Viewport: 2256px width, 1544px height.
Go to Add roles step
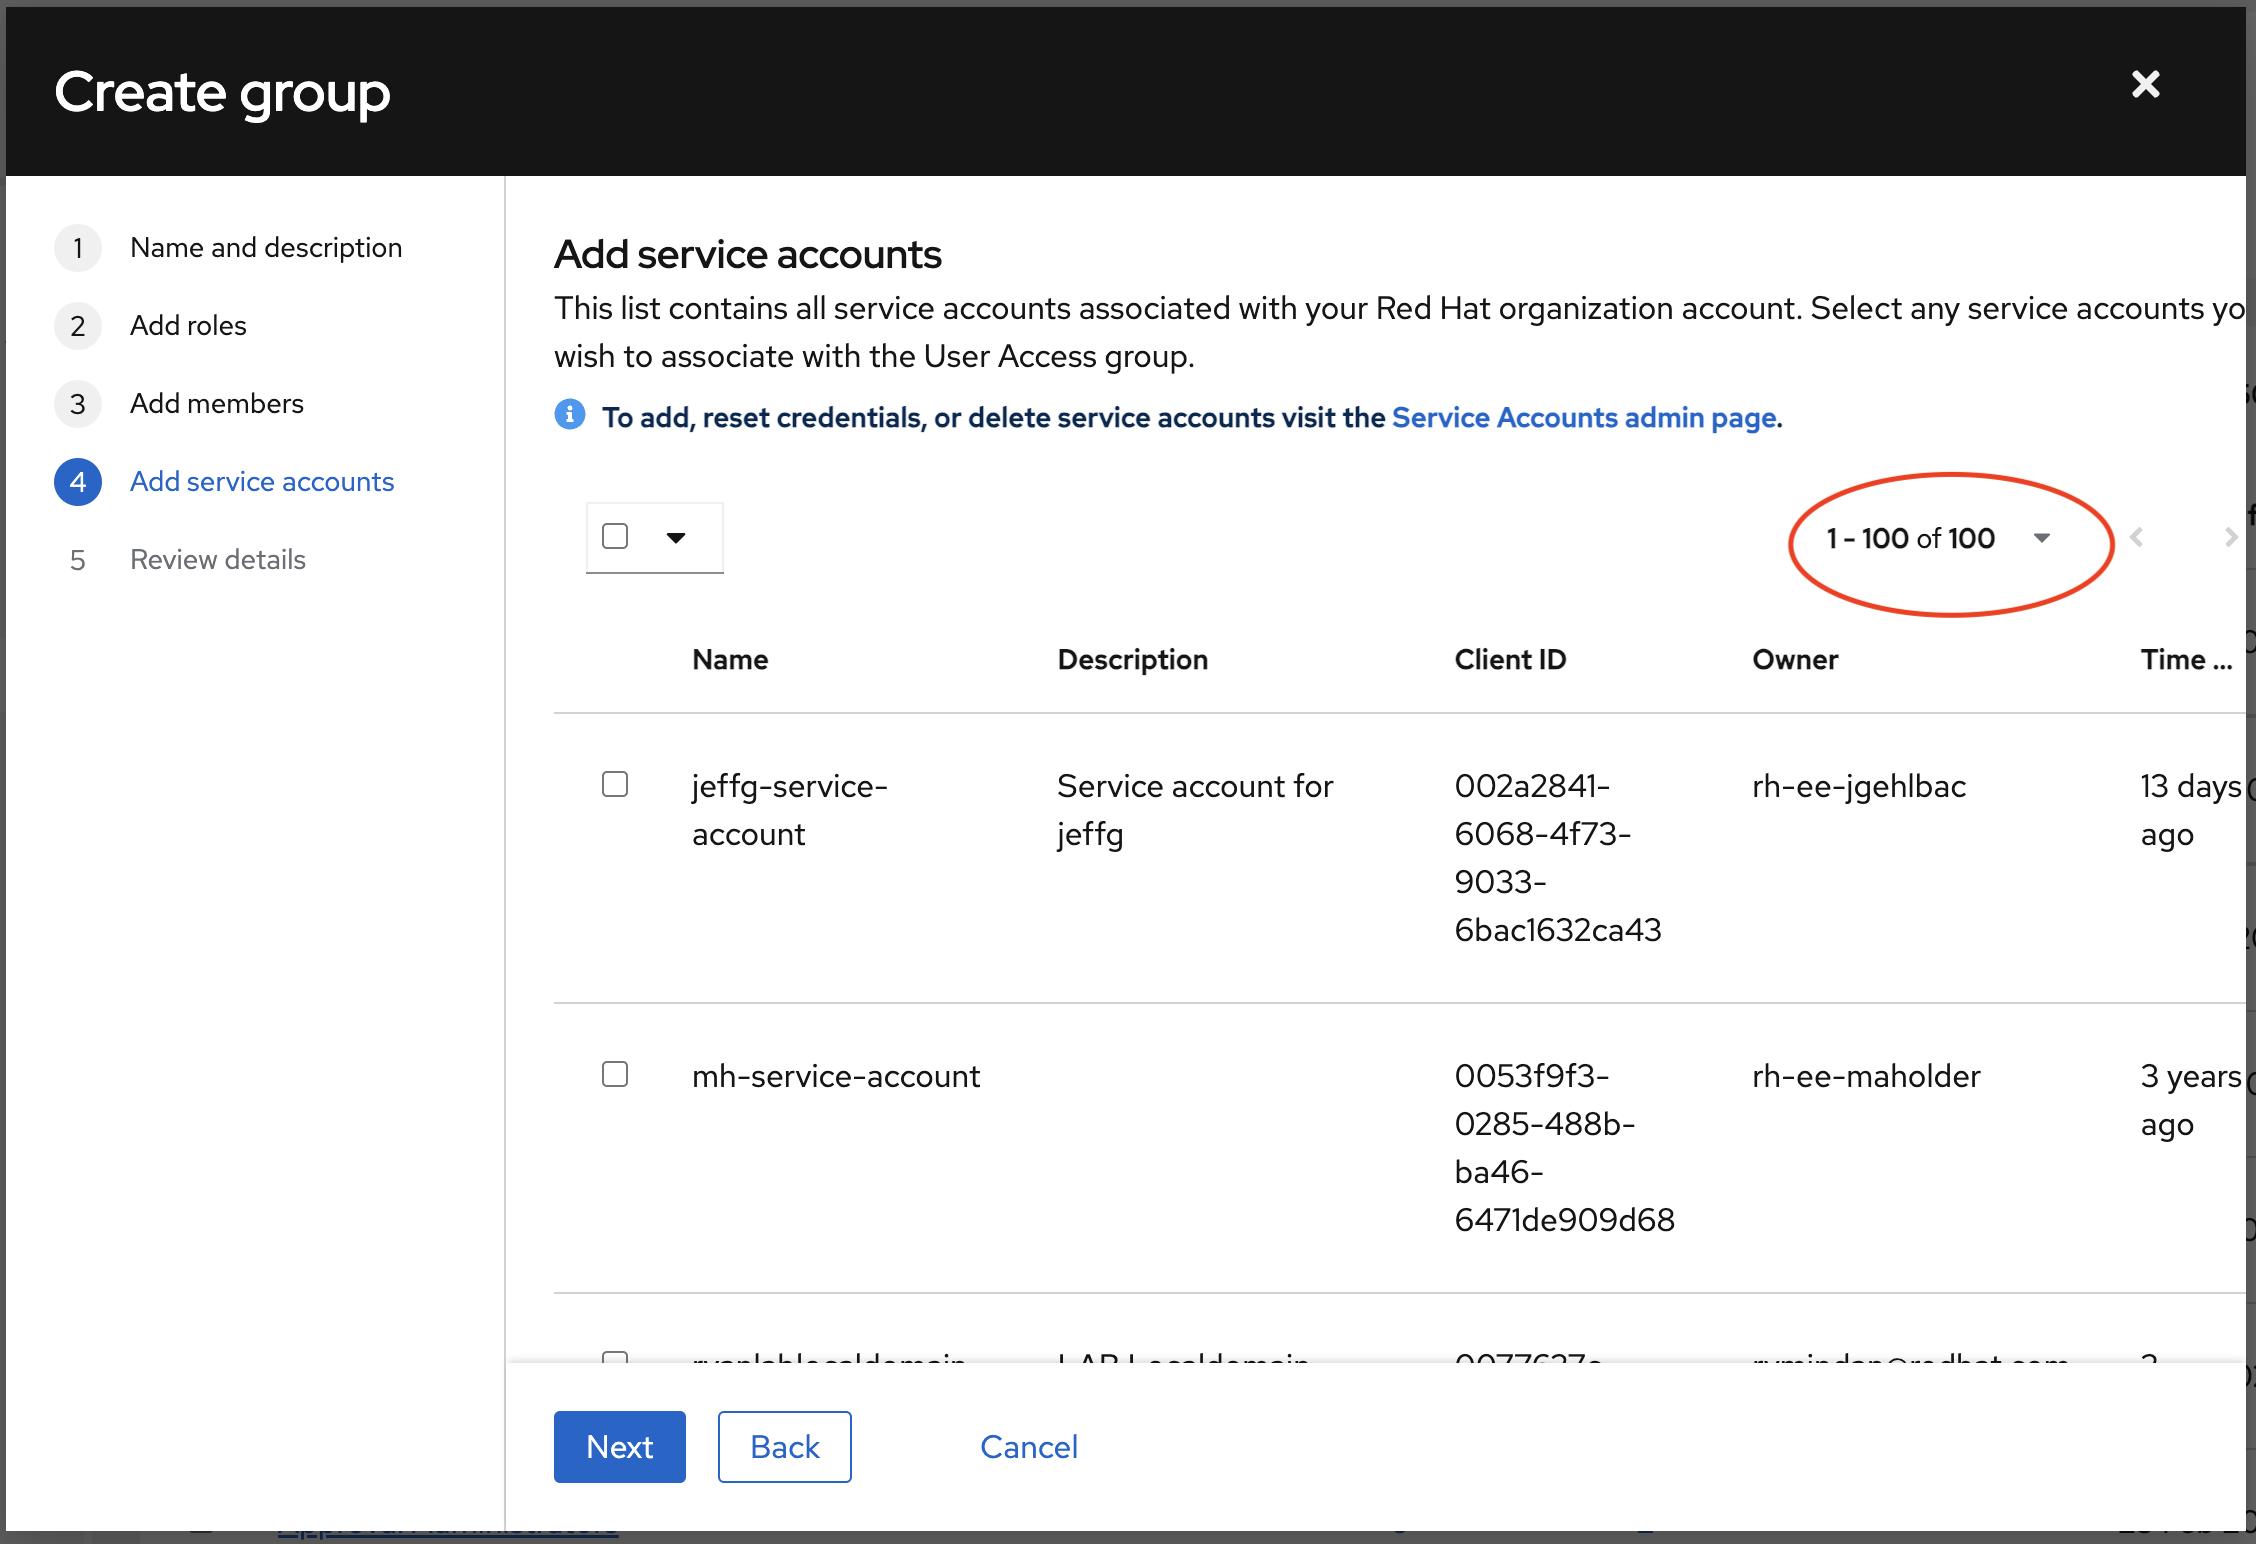tap(188, 326)
